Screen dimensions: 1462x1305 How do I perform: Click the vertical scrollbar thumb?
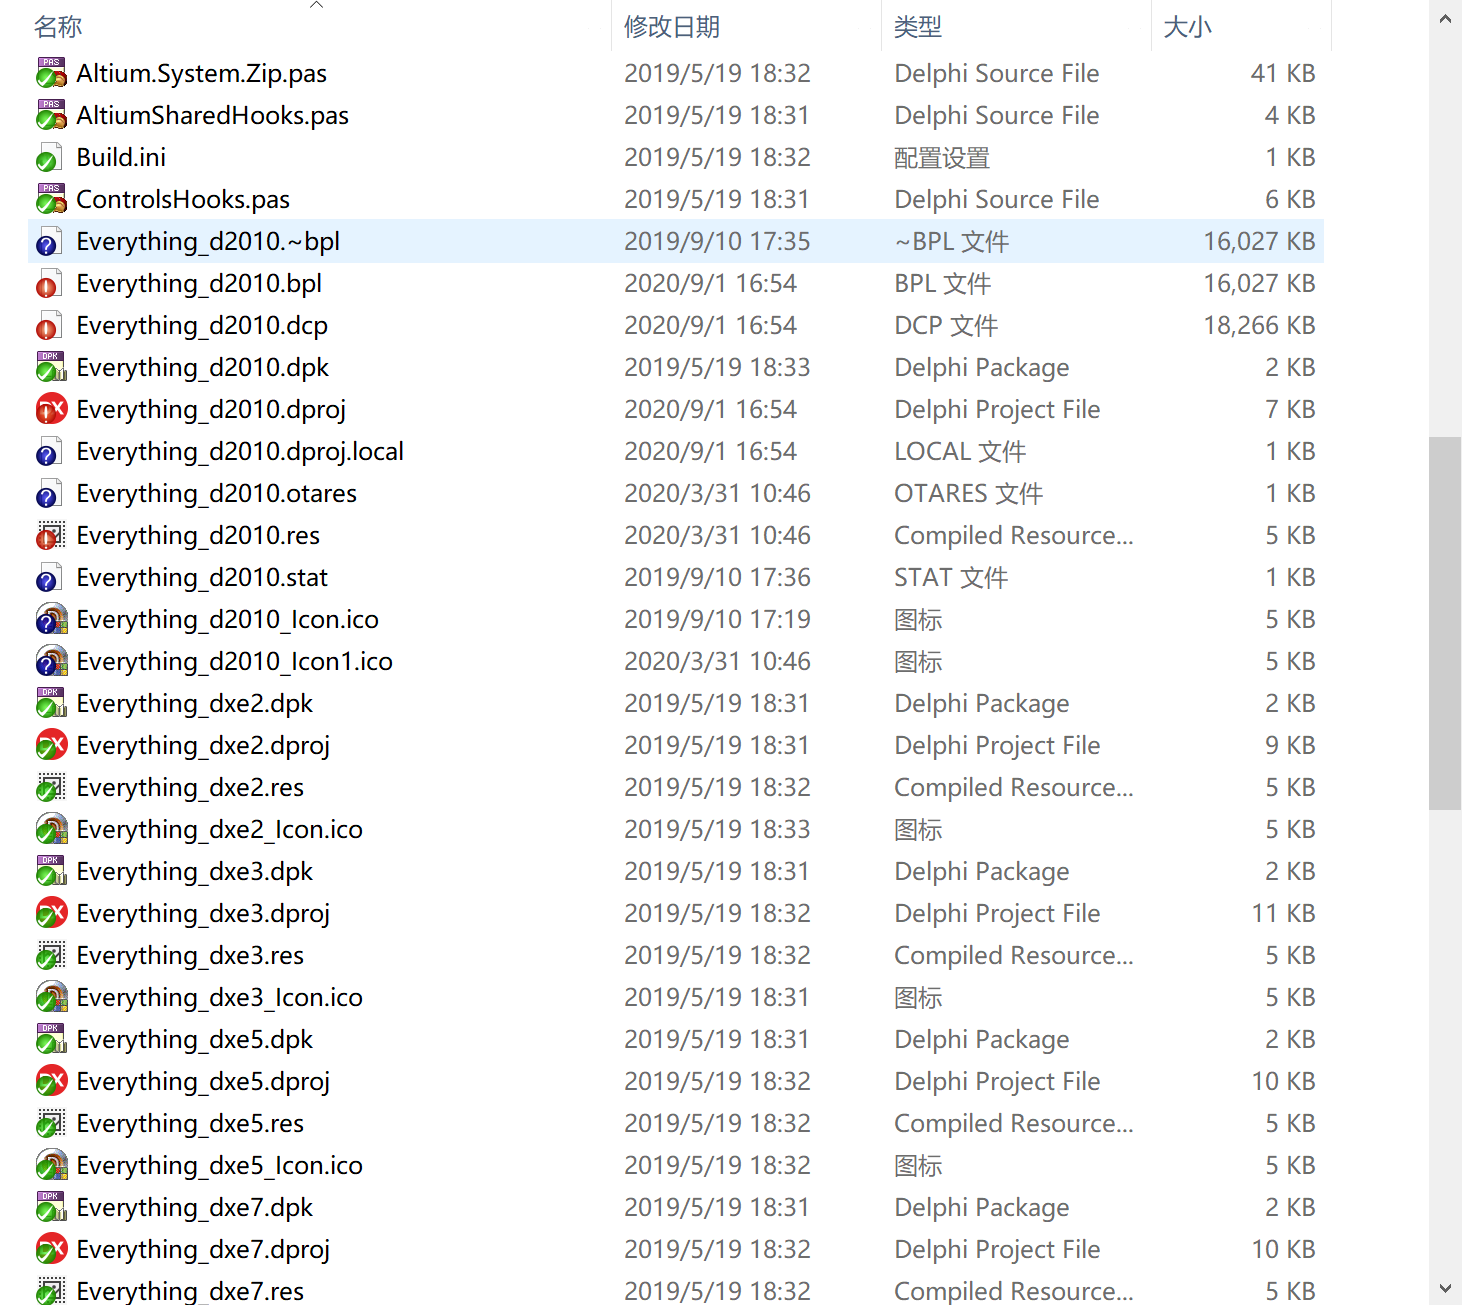pos(1445,623)
